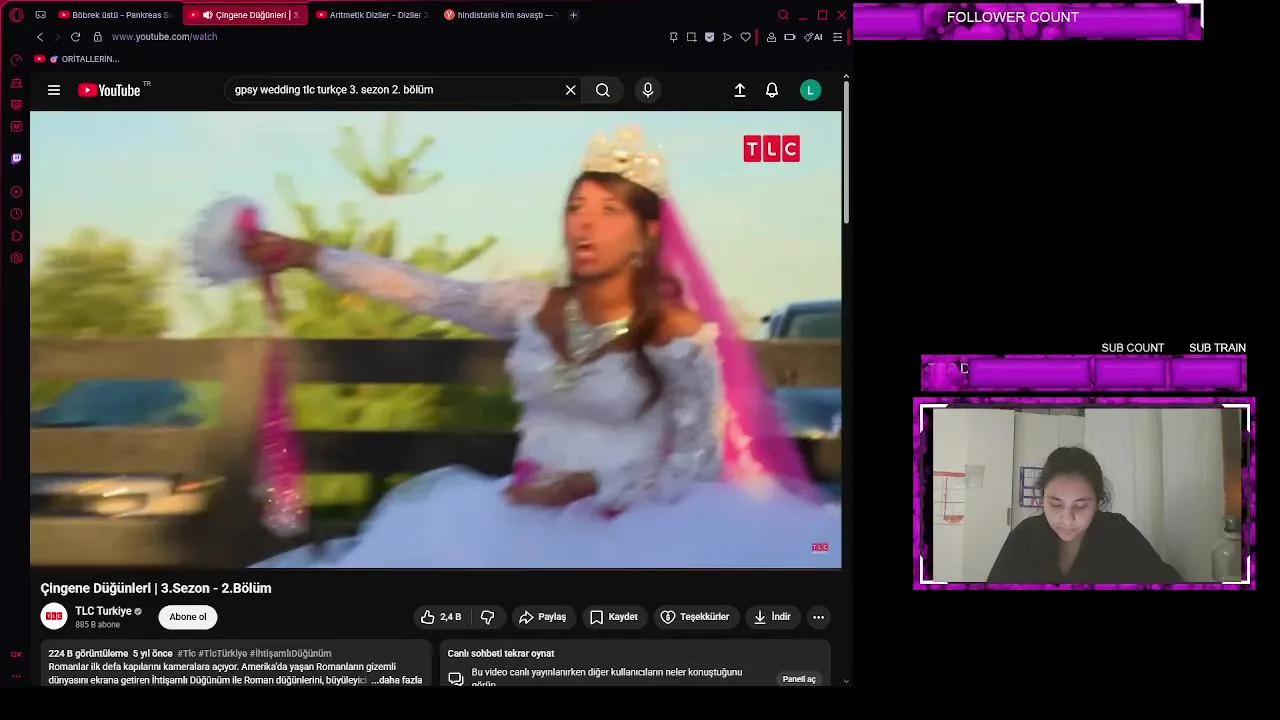Open the YouTube hamburger guide menu
This screenshot has height=720, width=1280.
pos(54,90)
